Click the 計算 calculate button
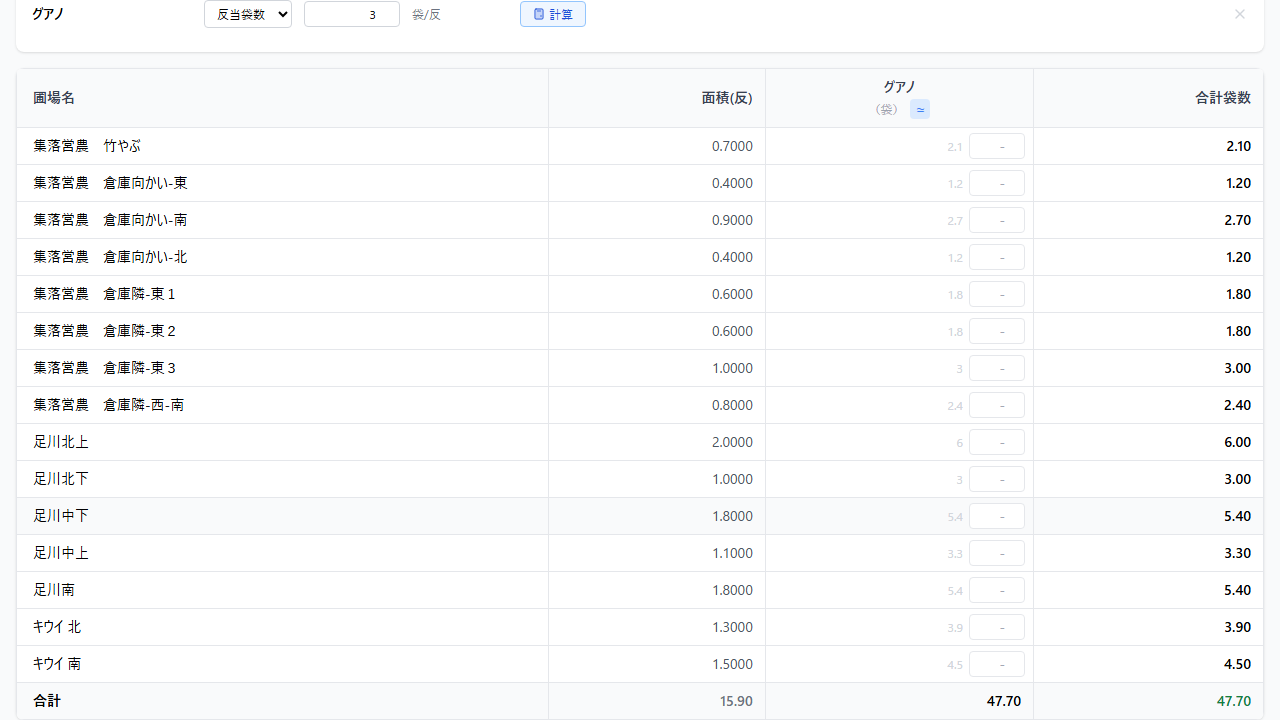Image resolution: width=1280 pixels, height=720 pixels. pos(552,14)
